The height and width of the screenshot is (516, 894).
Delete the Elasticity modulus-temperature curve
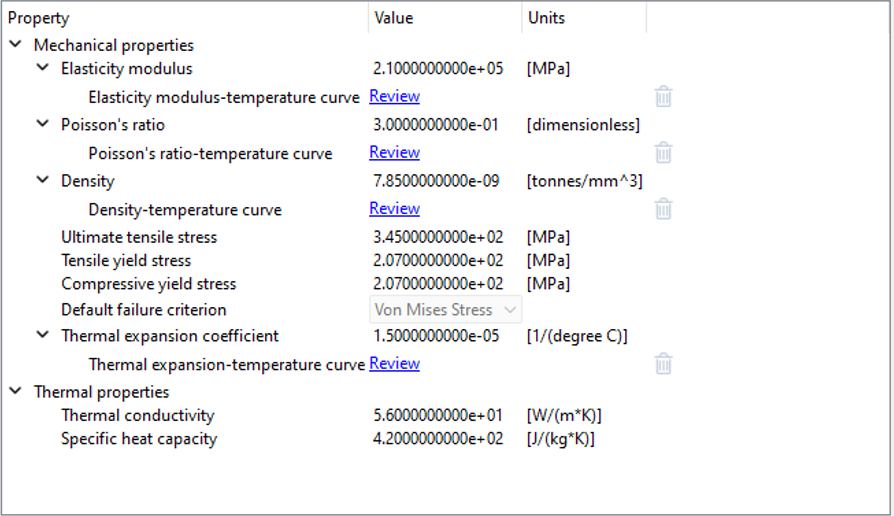coord(663,97)
